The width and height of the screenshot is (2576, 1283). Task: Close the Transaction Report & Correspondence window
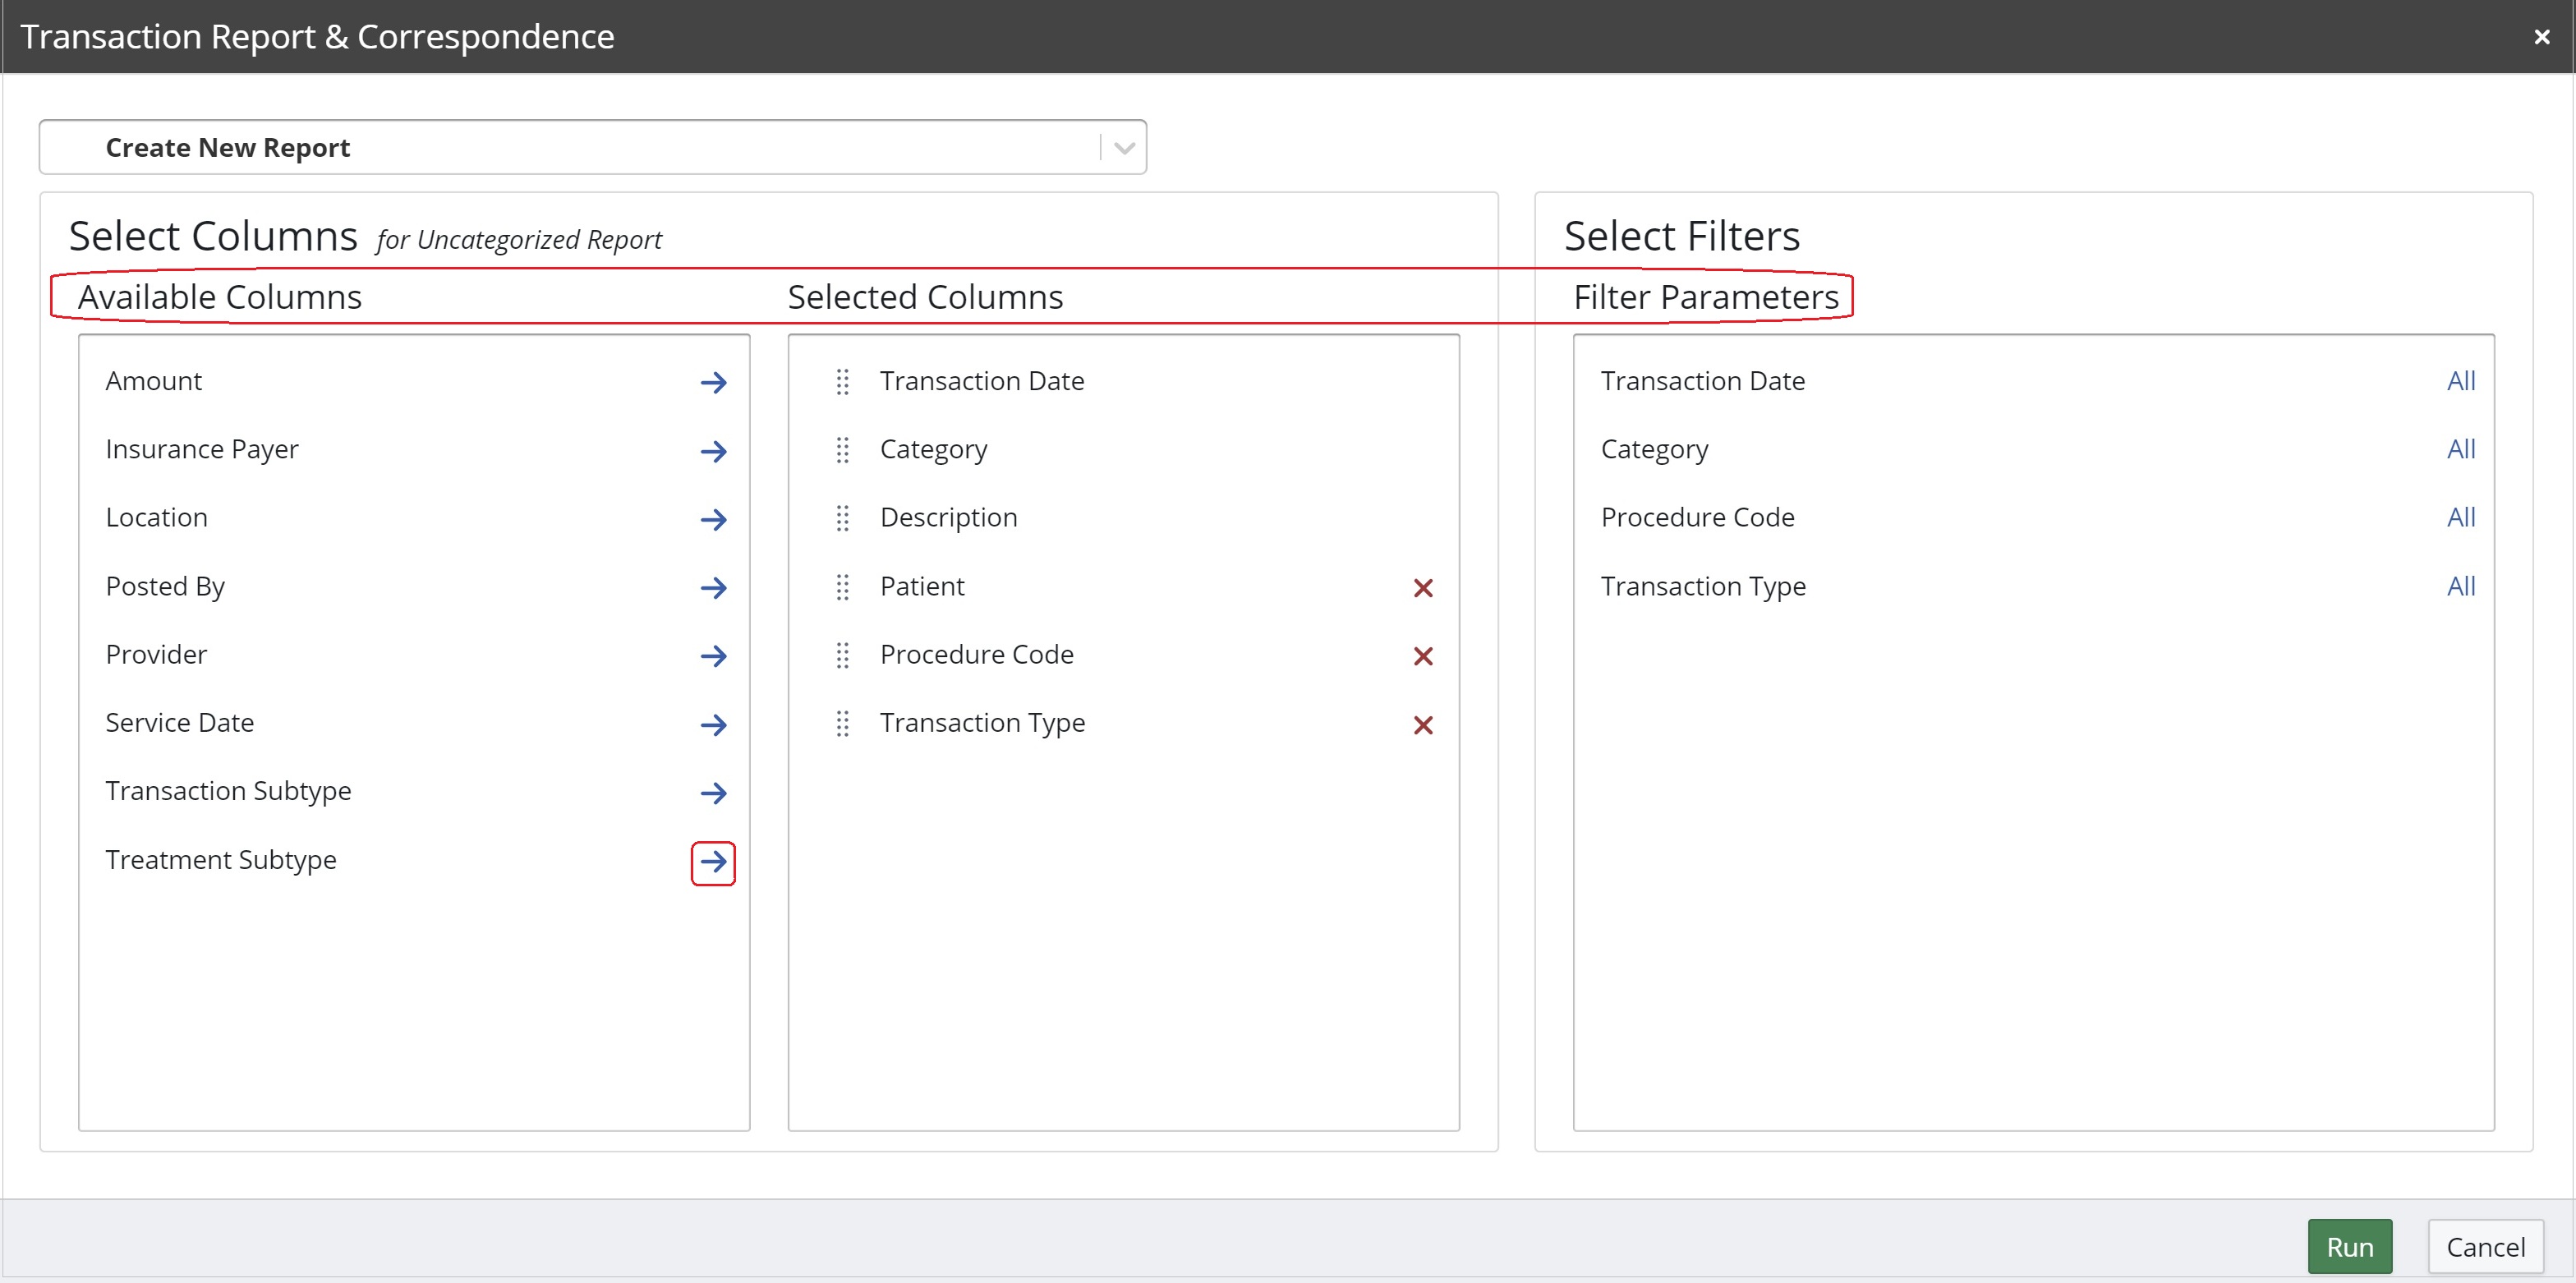pyautogui.click(x=2541, y=36)
